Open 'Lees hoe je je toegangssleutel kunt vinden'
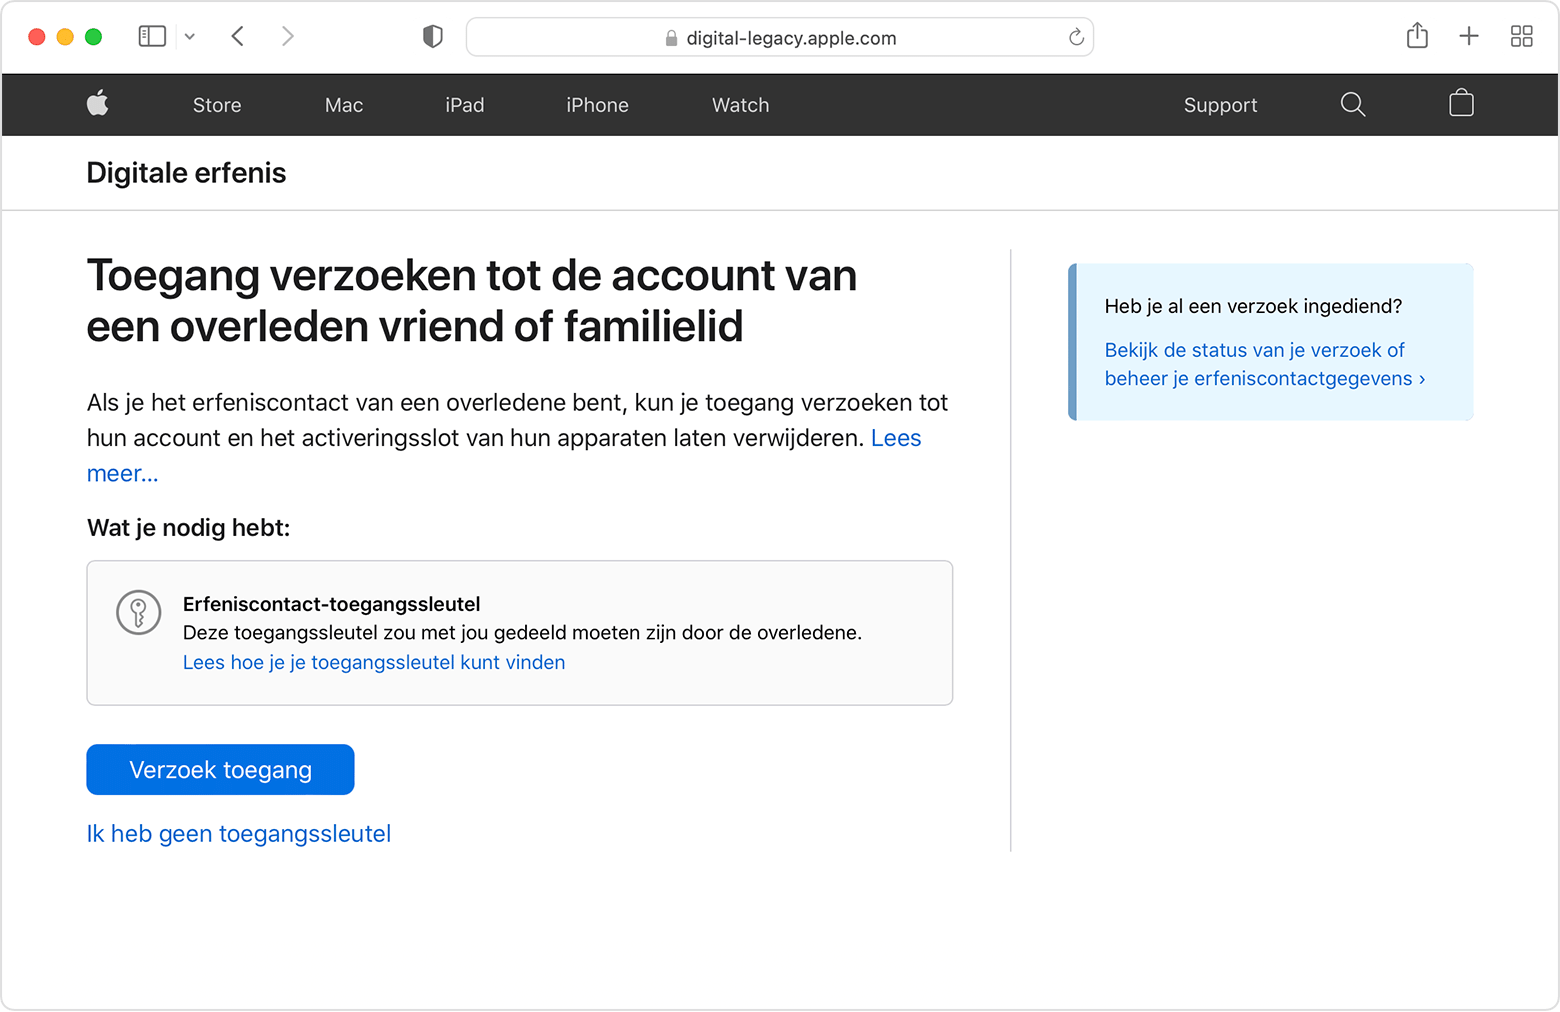Image resolution: width=1560 pixels, height=1012 pixels. 374,662
